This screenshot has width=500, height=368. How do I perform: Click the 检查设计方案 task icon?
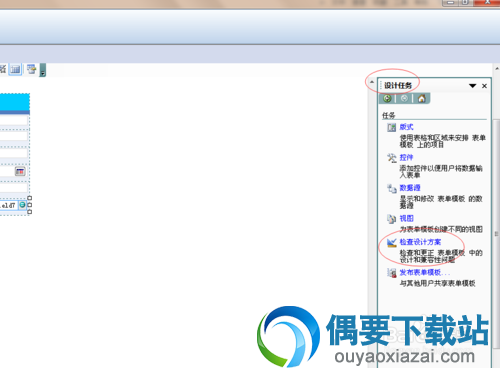pyautogui.click(x=391, y=242)
